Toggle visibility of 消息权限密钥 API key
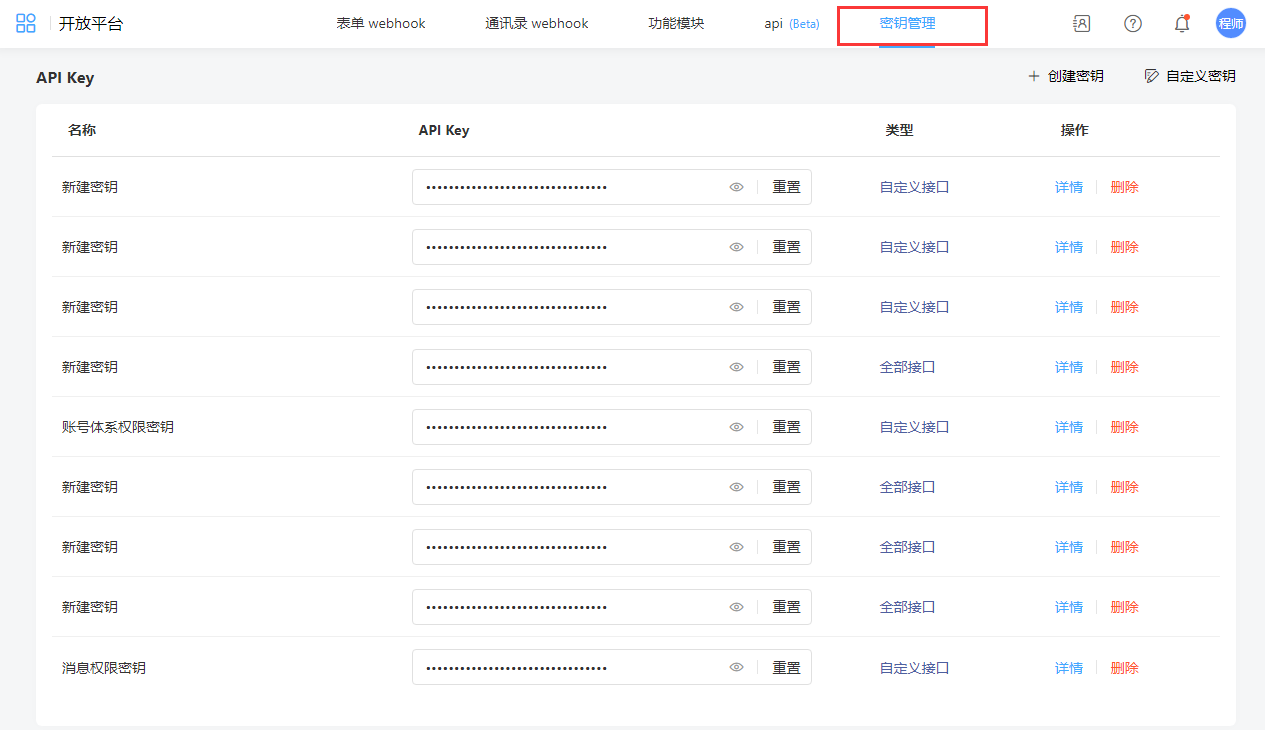 (x=736, y=667)
